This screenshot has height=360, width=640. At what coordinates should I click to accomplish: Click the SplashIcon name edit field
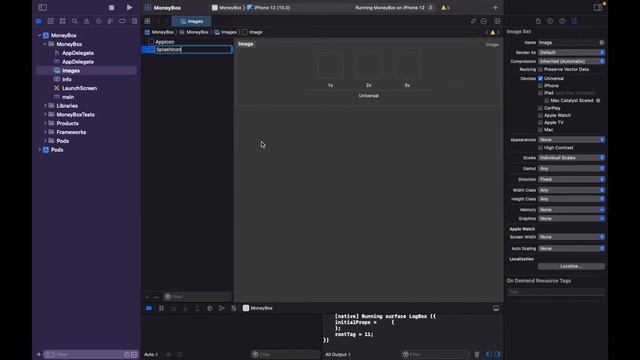tap(193, 49)
